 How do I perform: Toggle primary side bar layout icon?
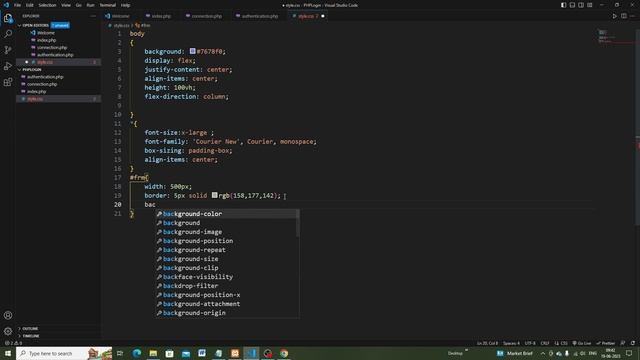pos(563,5)
